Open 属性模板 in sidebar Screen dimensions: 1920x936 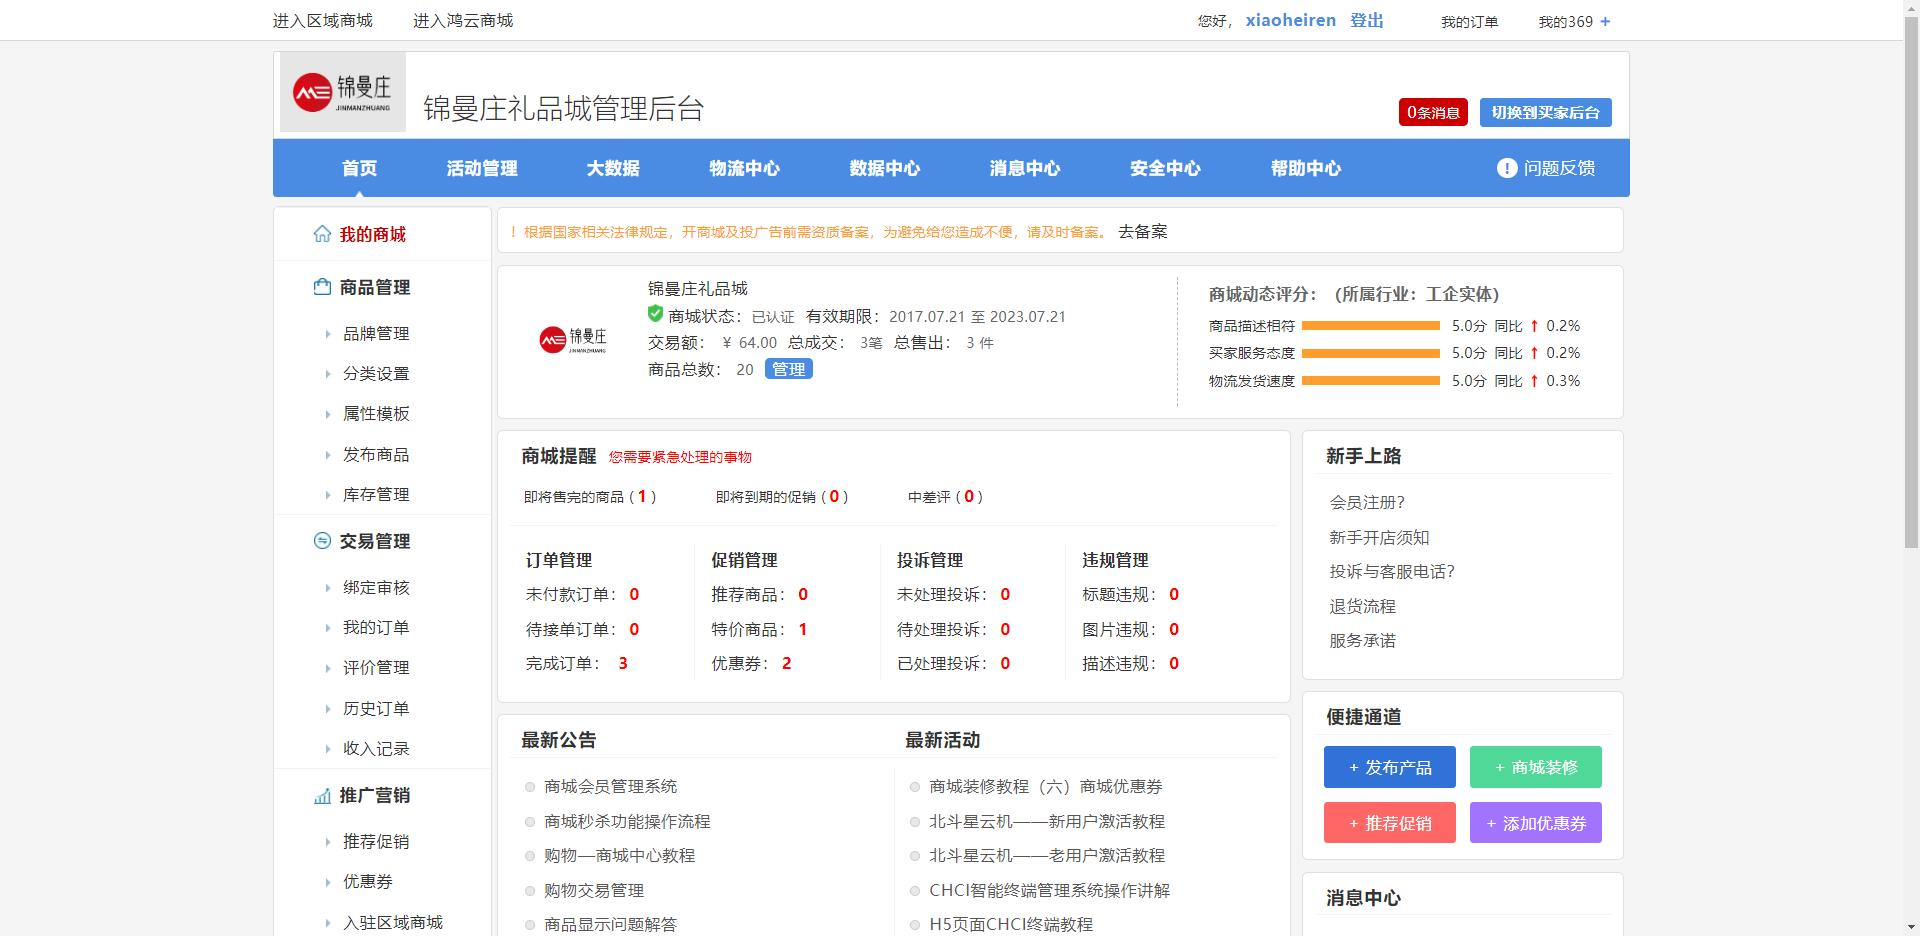[376, 413]
